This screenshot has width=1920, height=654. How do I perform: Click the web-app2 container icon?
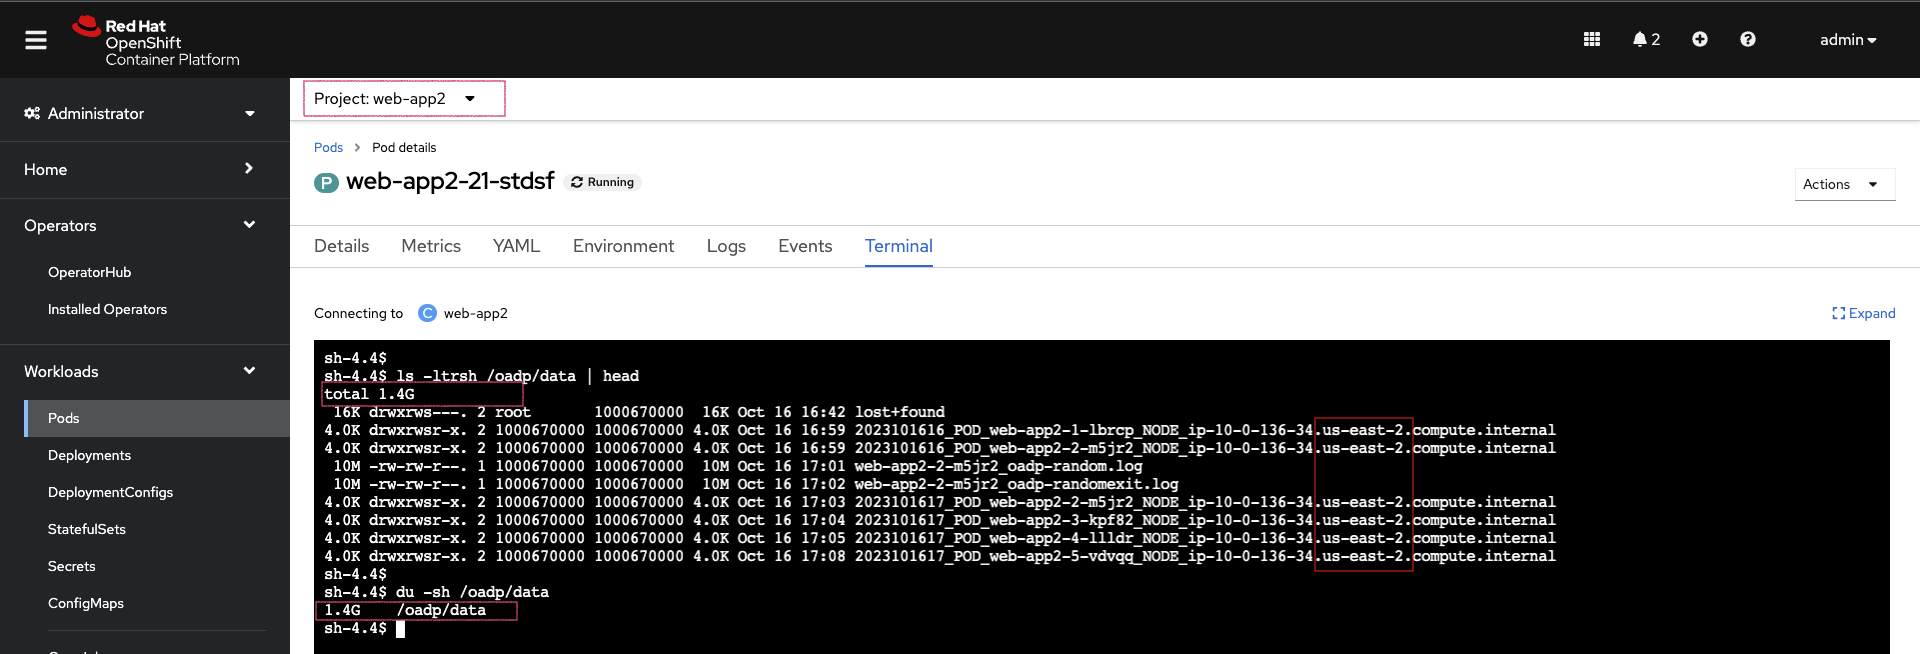[427, 313]
